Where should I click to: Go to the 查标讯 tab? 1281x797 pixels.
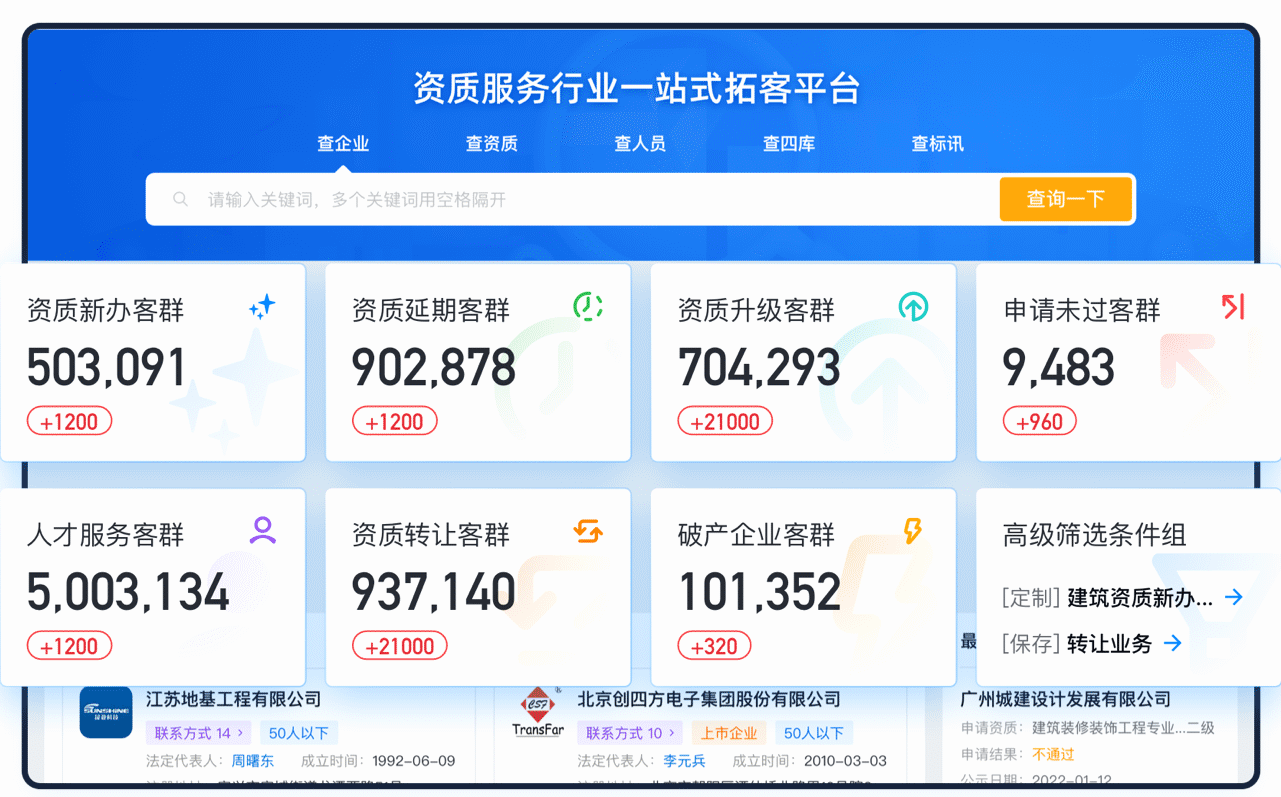[937, 144]
